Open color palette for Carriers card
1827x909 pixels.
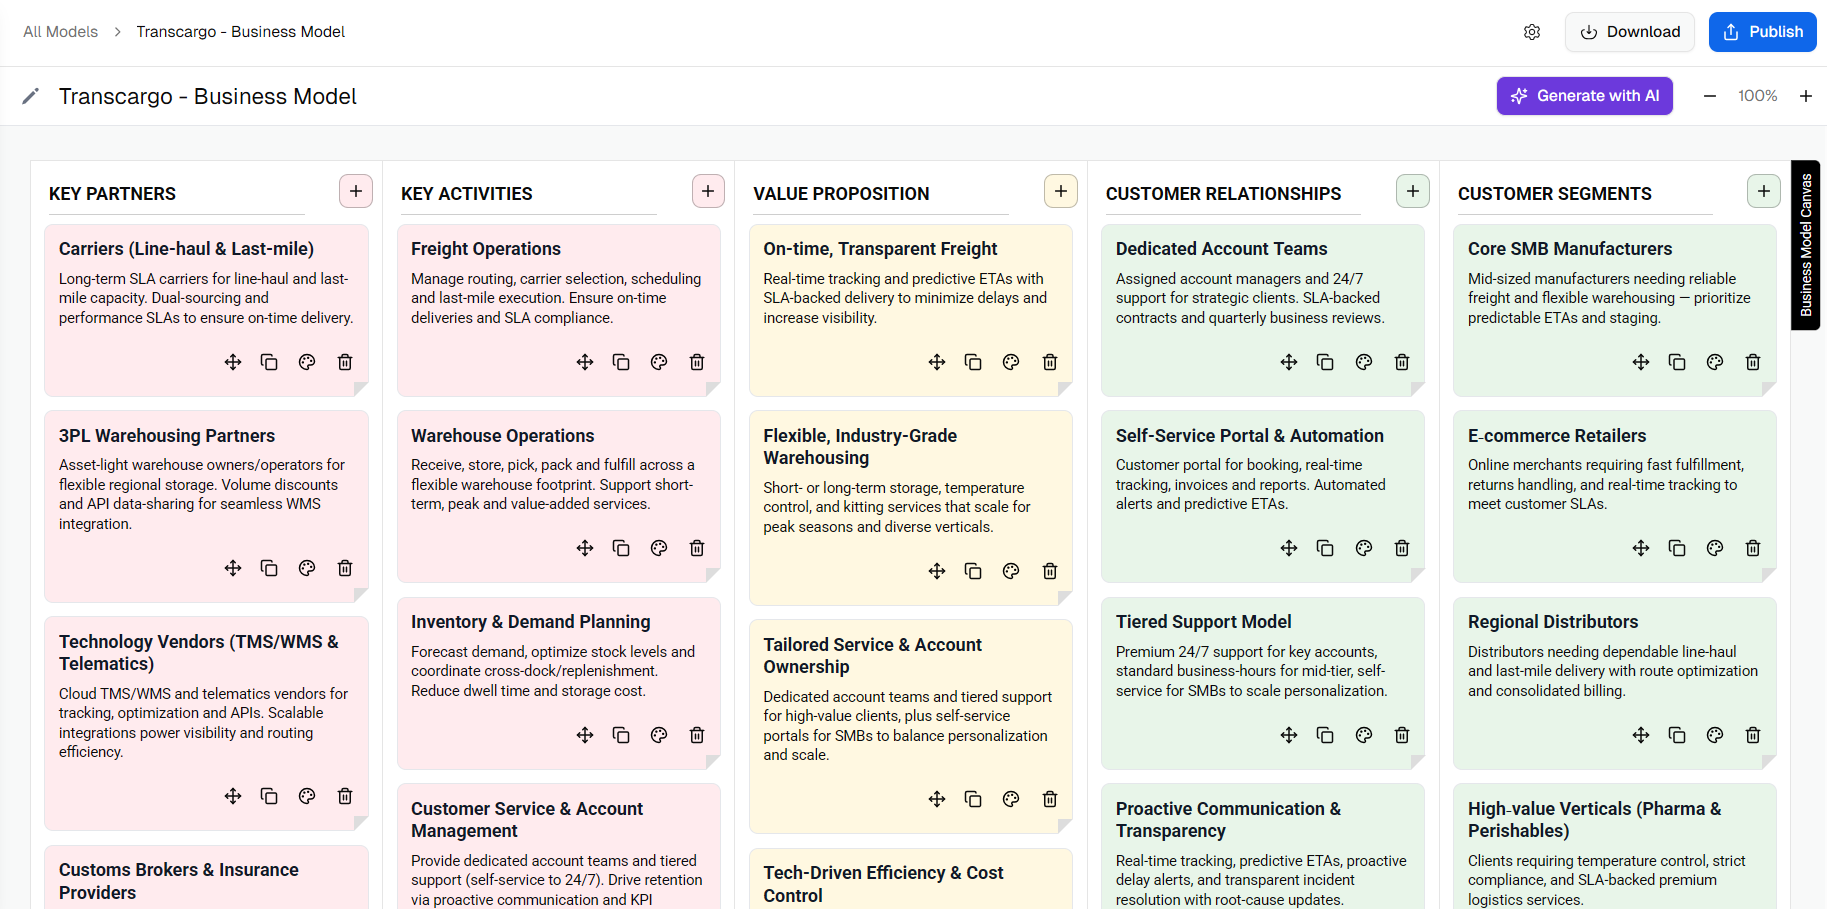pyautogui.click(x=307, y=362)
